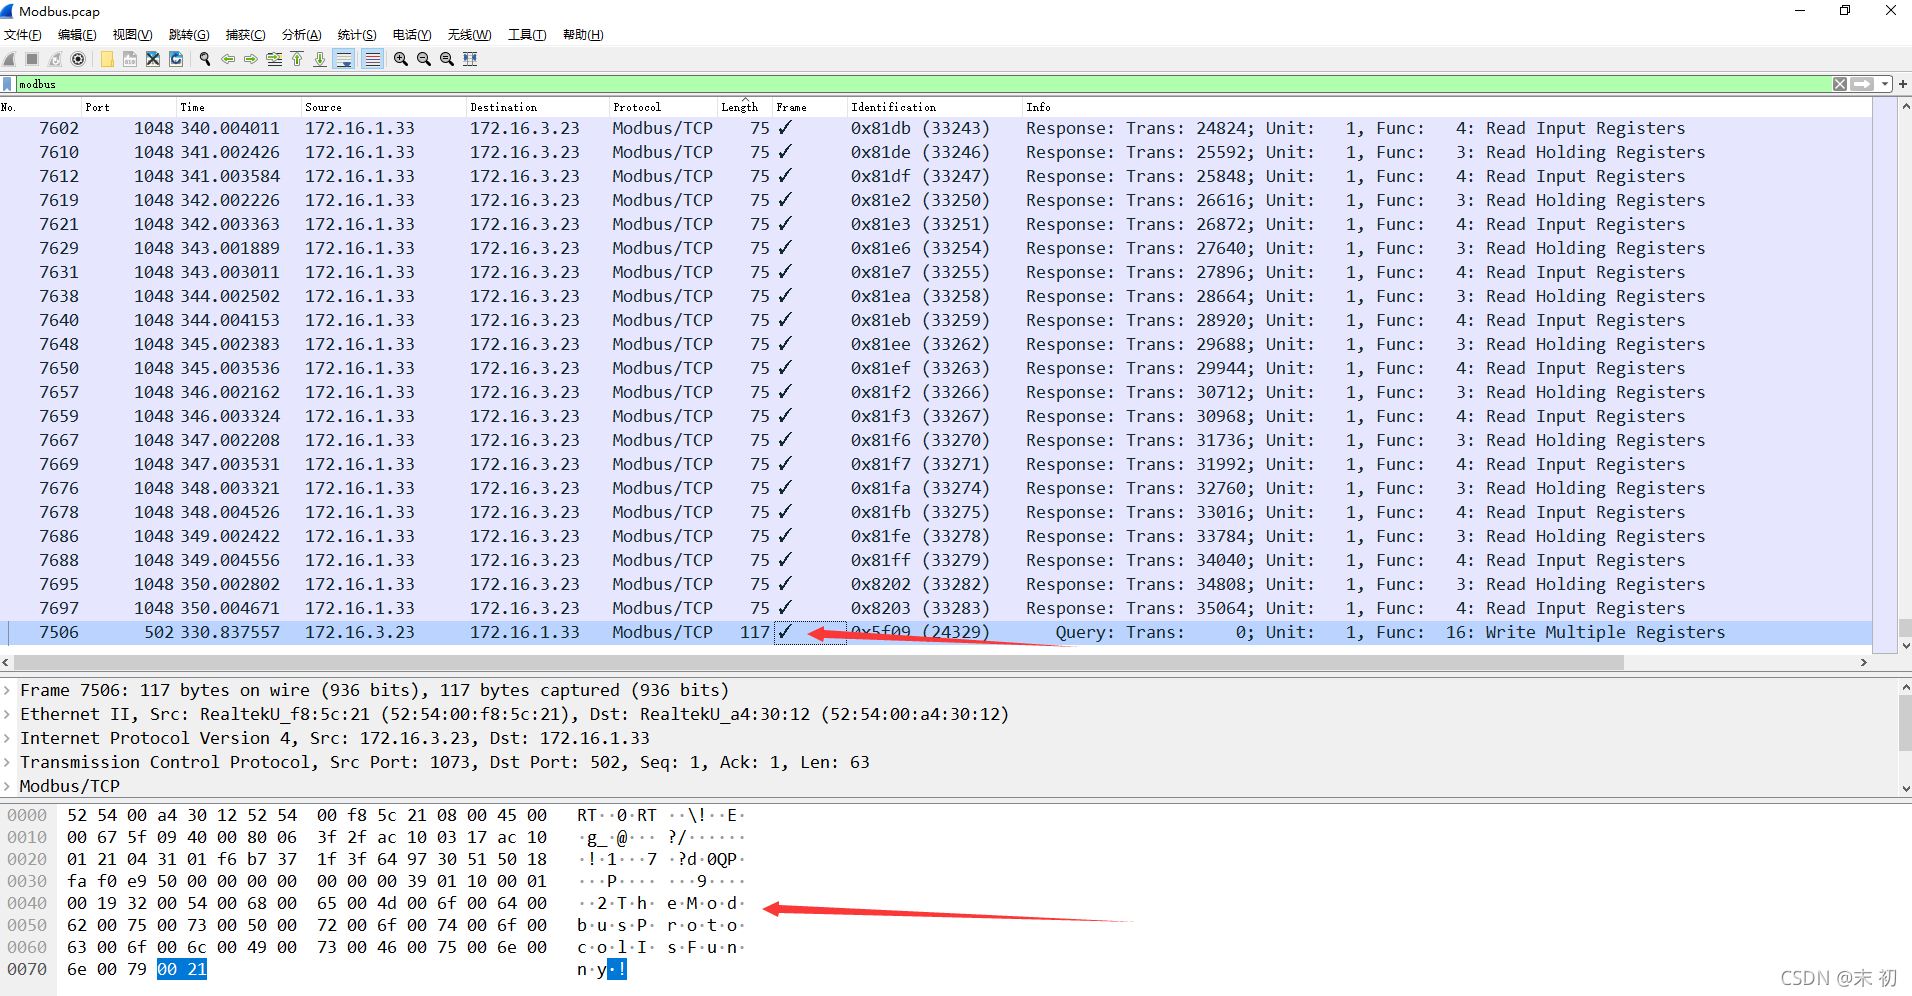Click into the modbus display filter field
The width and height of the screenshot is (1912, 996).
coord(924,84)
